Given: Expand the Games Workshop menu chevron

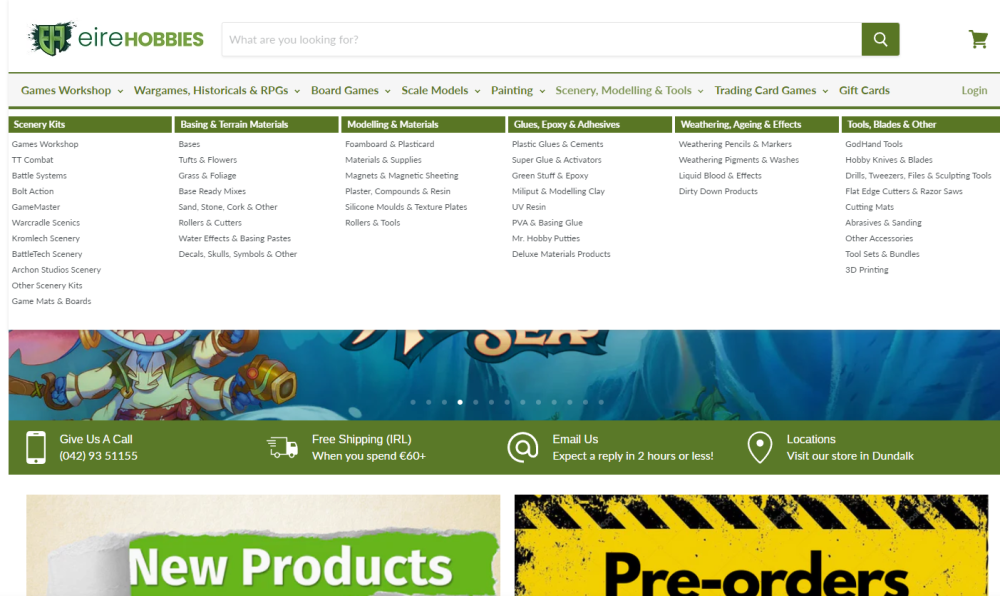Looking at the screenshot, I should pyautogui.click(x=120, y=90).
